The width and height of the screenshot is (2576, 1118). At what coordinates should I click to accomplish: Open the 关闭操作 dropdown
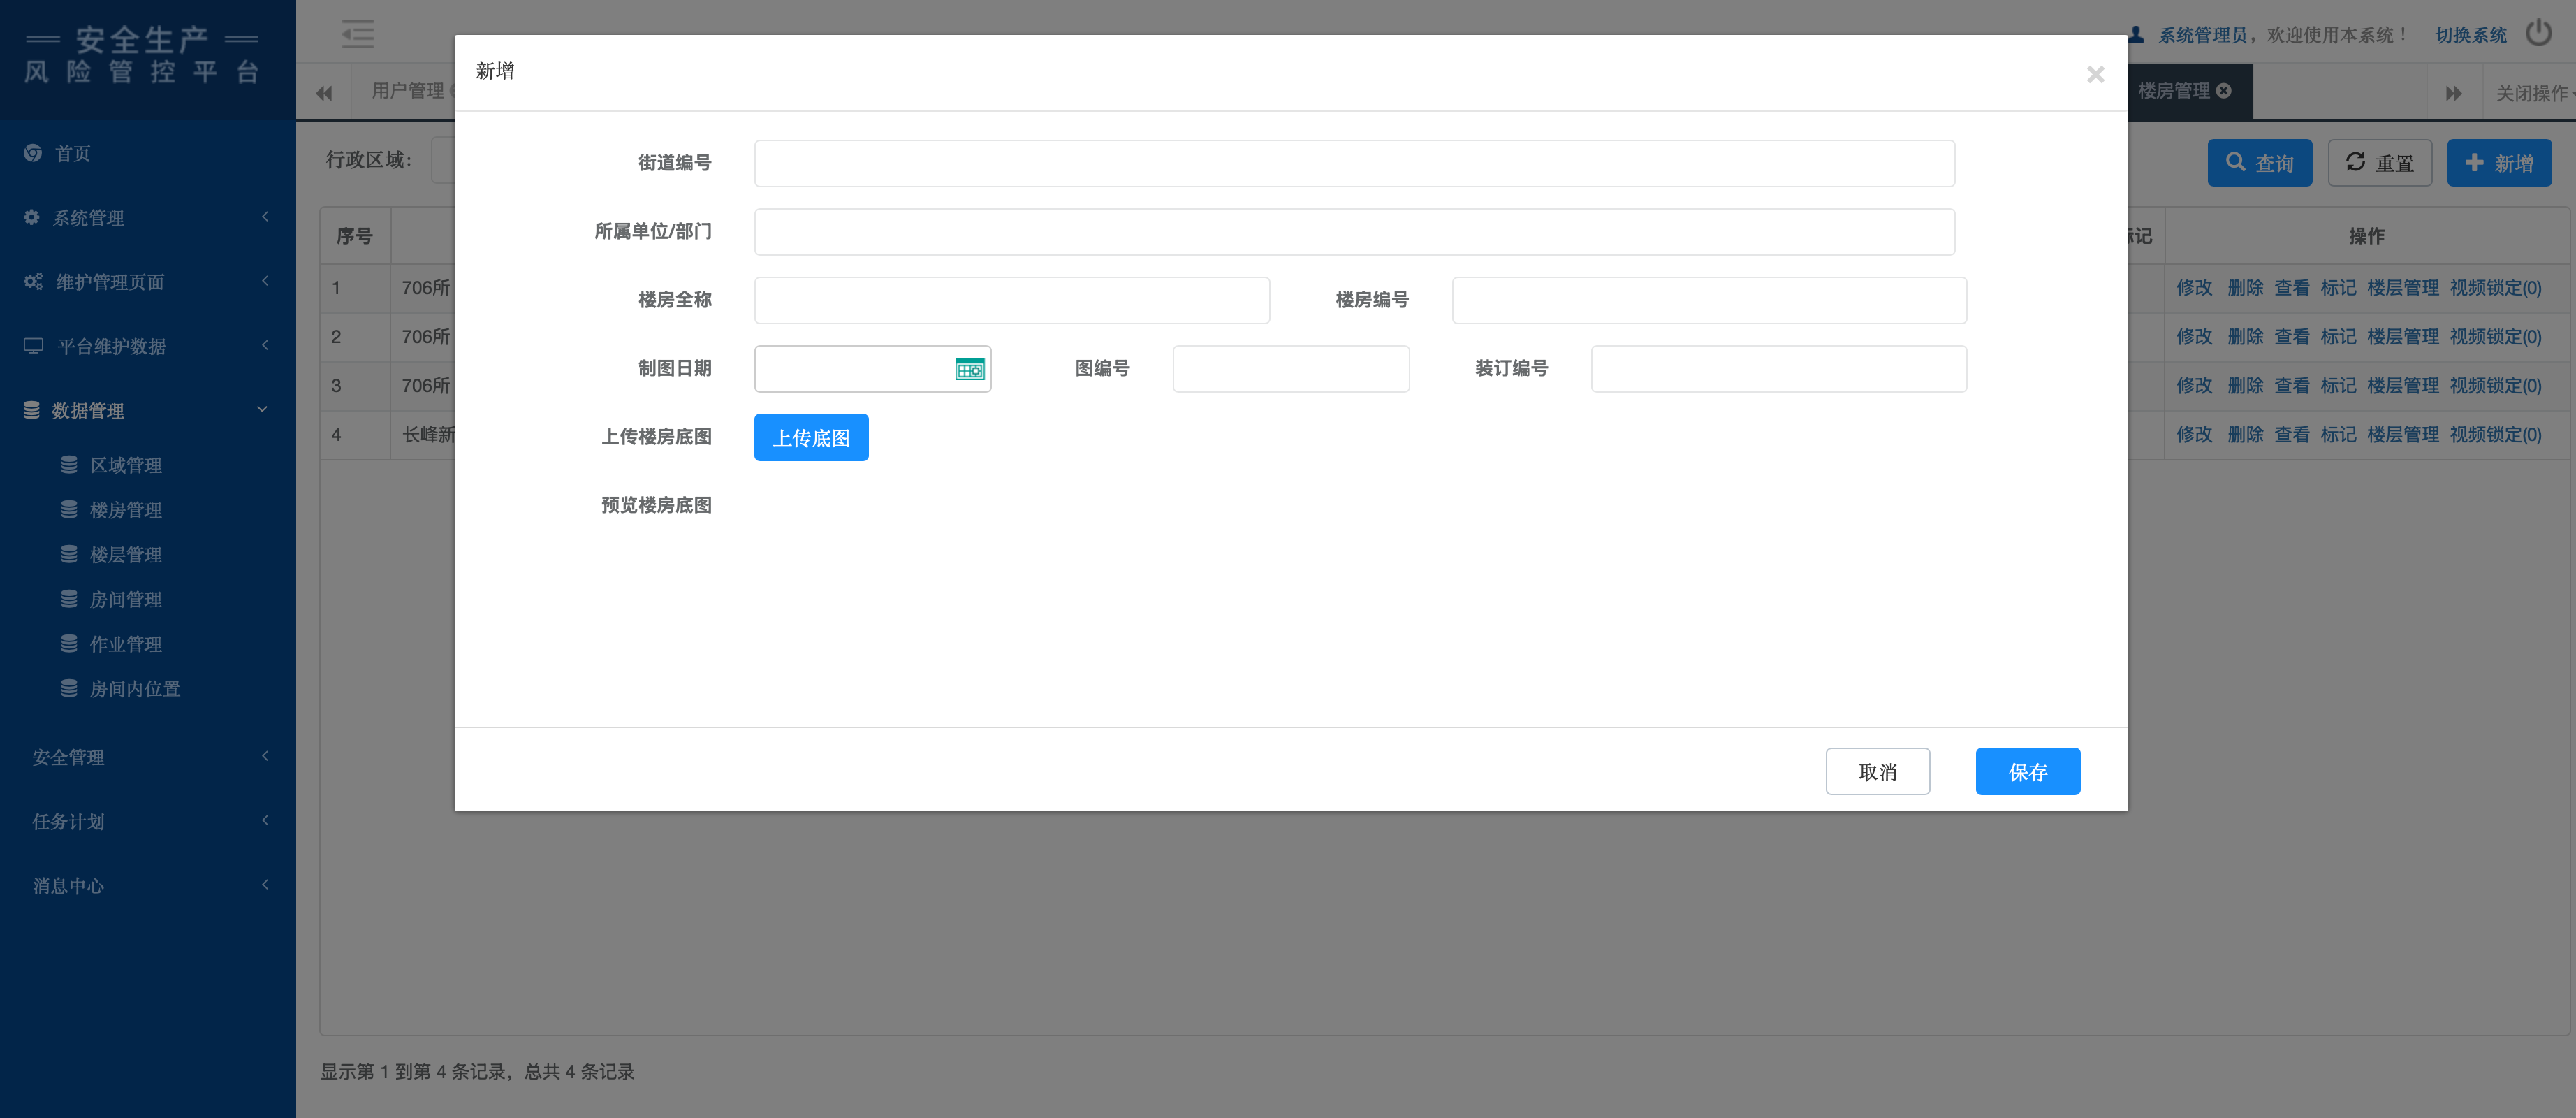point(2531,93)
